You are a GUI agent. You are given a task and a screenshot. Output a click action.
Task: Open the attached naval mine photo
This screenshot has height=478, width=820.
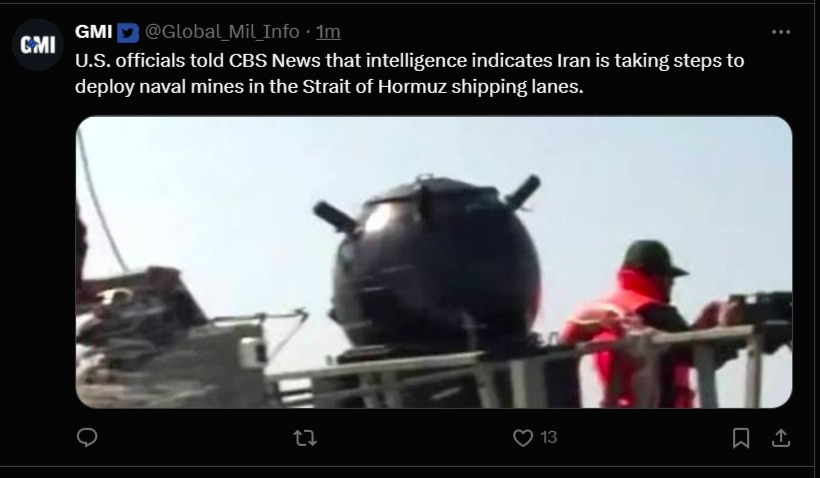434,262
